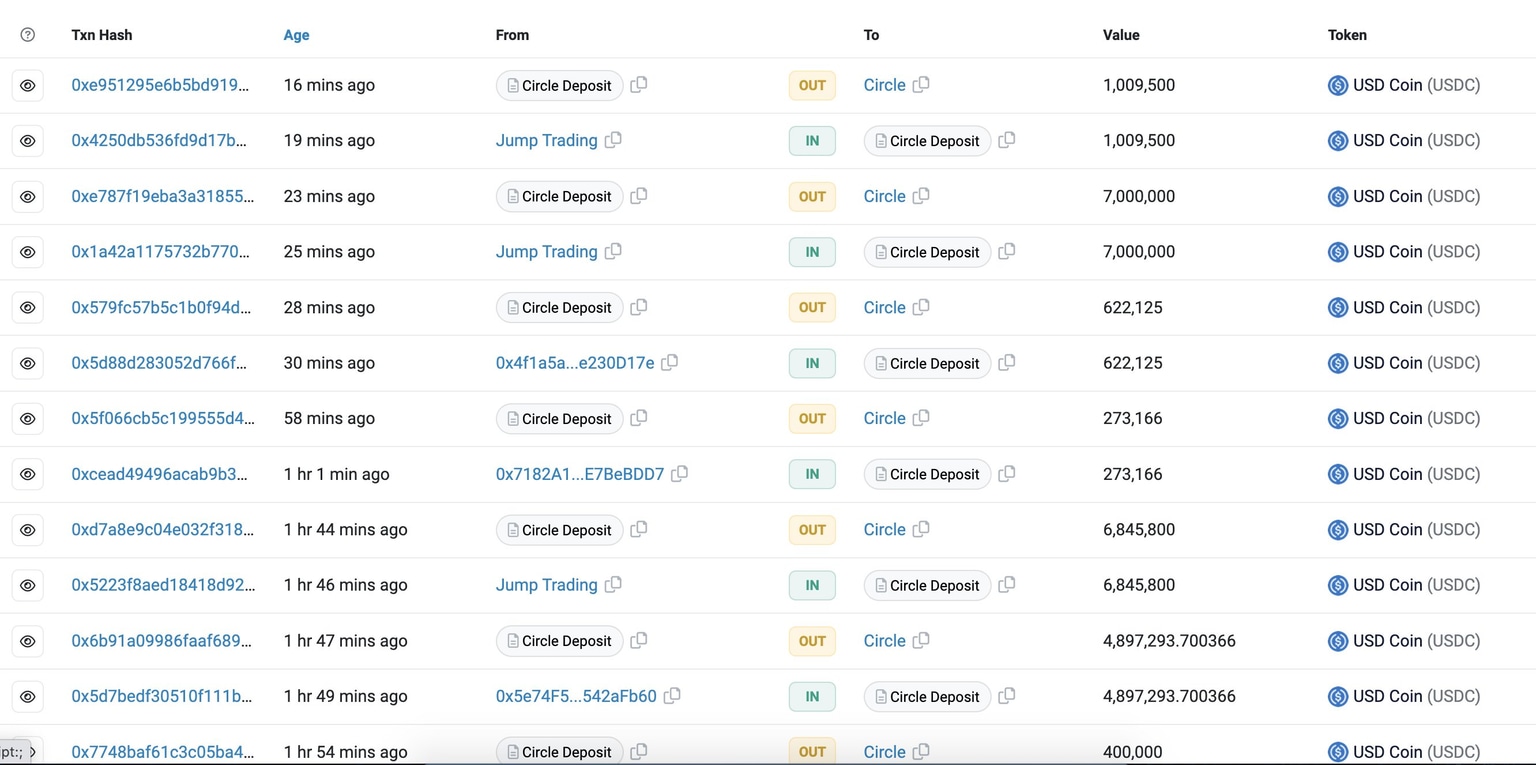Image resolution: width=1536 pixels, height=765 pixels.
Task: View details for transaction 0xd7a8e9c04e032f318
Action: pos(28,530)
